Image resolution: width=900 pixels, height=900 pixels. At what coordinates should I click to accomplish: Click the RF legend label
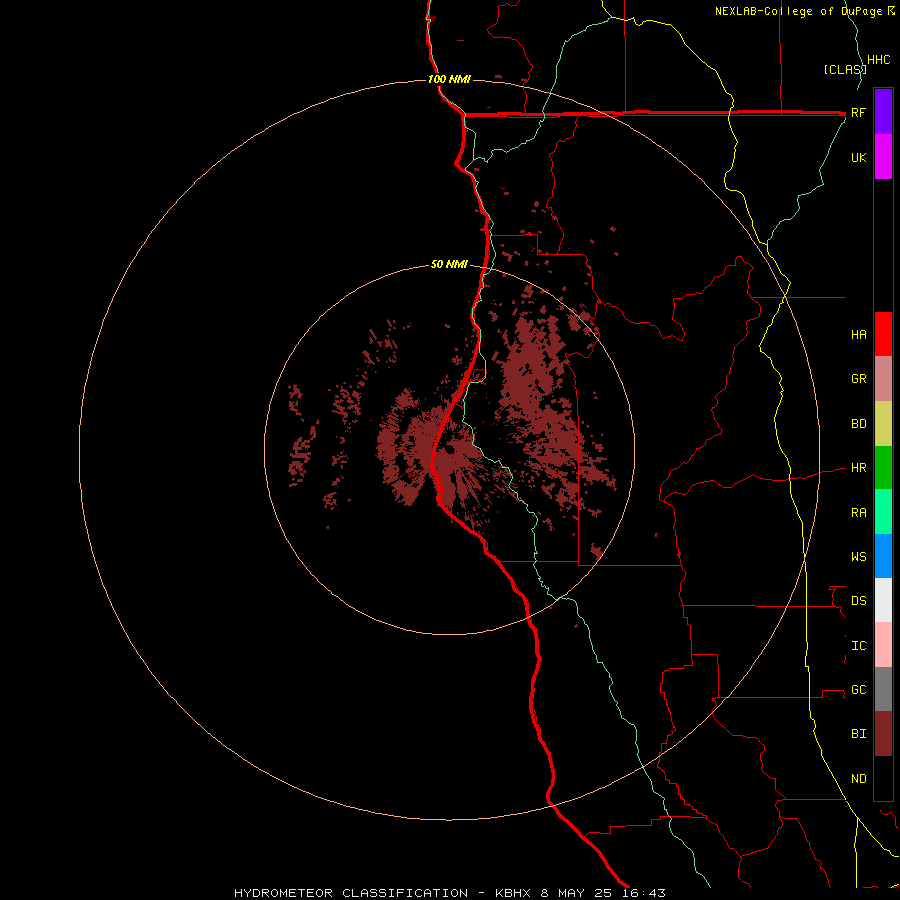pos(859,112)
